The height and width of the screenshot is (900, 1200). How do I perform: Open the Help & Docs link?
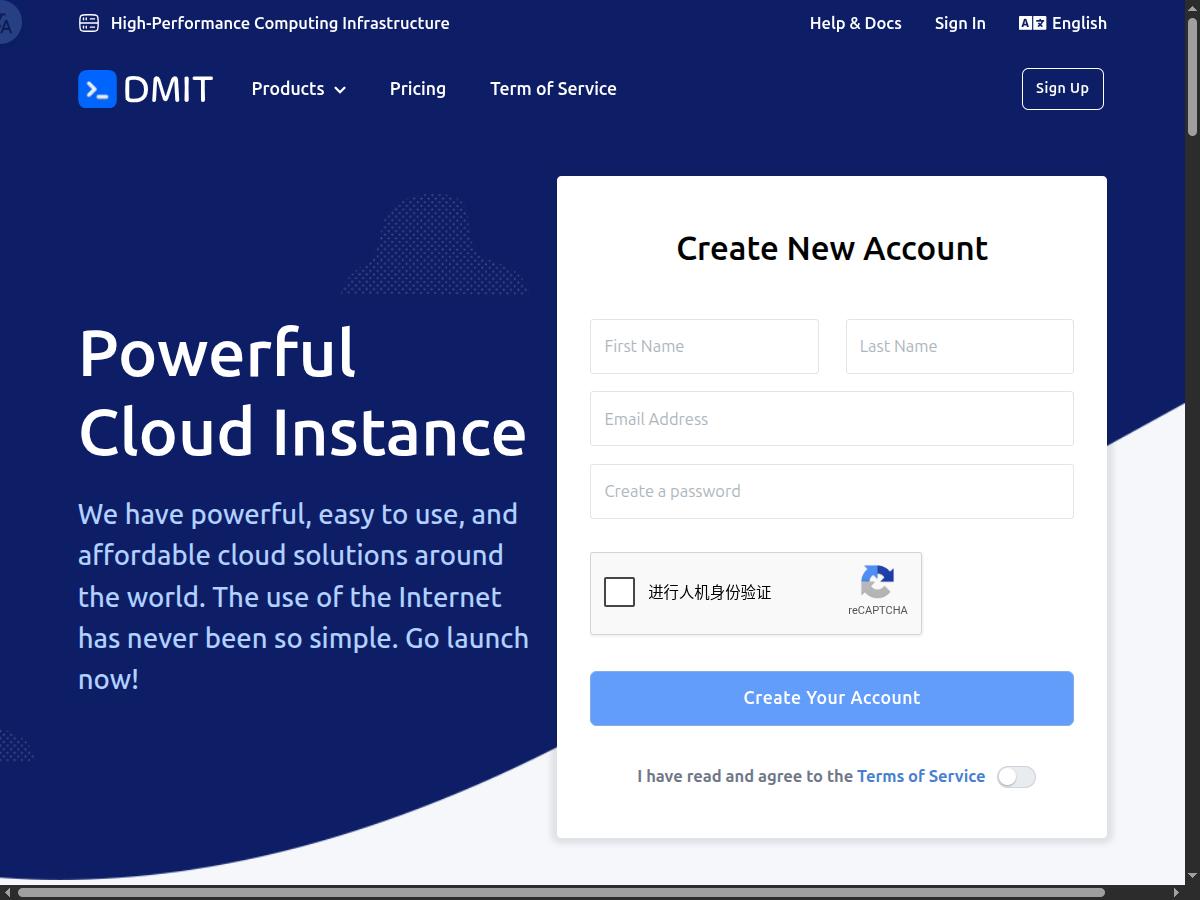tap(855, 23)
